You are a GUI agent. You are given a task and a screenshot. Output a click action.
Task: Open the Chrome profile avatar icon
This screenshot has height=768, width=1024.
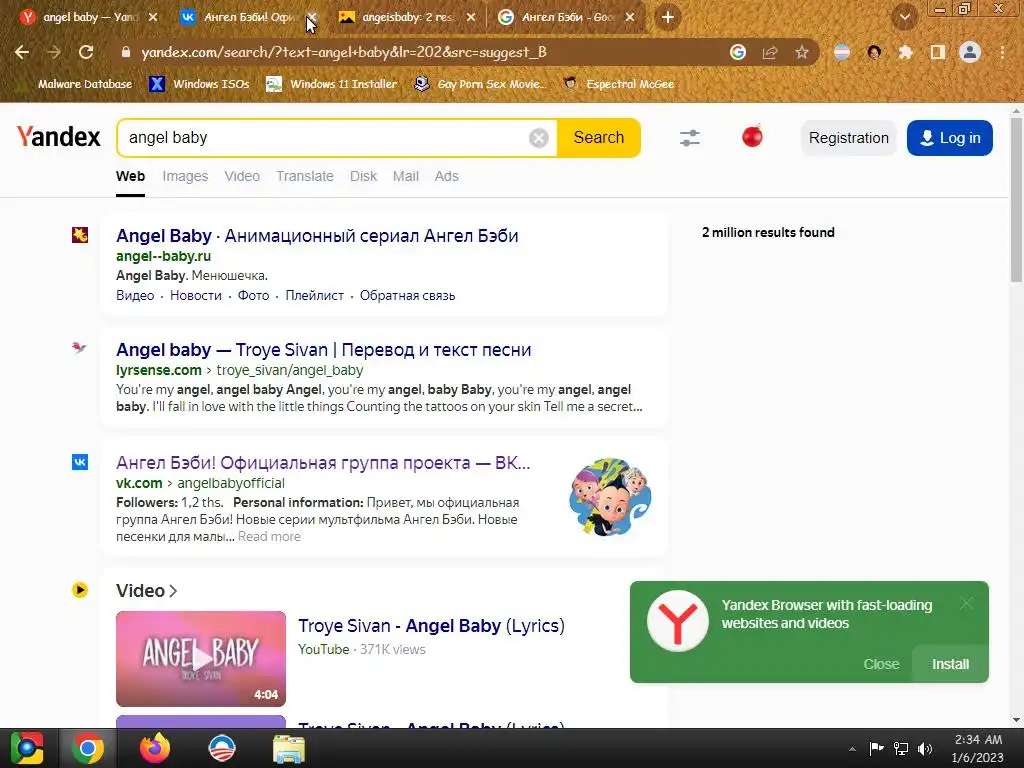click(x=970, y=52)
